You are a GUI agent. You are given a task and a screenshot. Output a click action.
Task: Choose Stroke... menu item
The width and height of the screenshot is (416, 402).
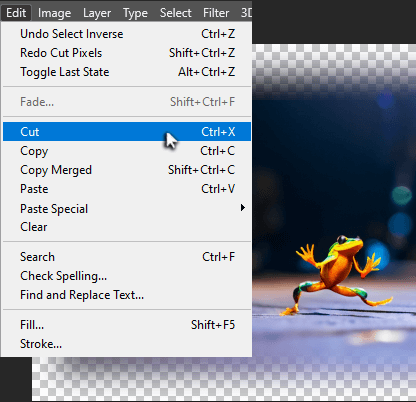[x=127, y=344]
